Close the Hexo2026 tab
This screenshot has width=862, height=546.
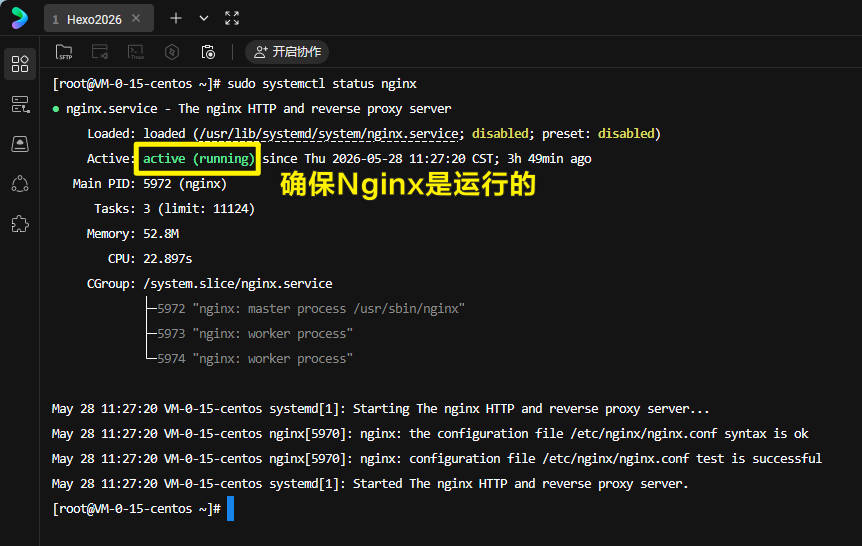click(136, 19)
